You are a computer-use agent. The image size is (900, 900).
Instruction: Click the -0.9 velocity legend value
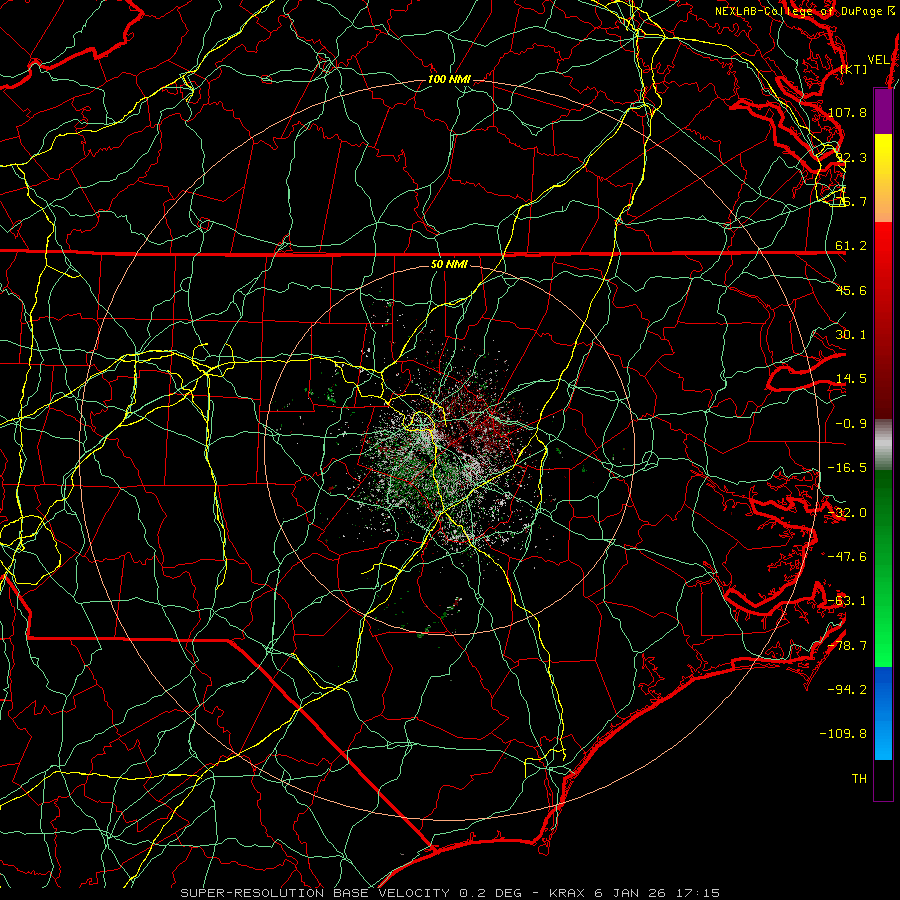[851, 424]
